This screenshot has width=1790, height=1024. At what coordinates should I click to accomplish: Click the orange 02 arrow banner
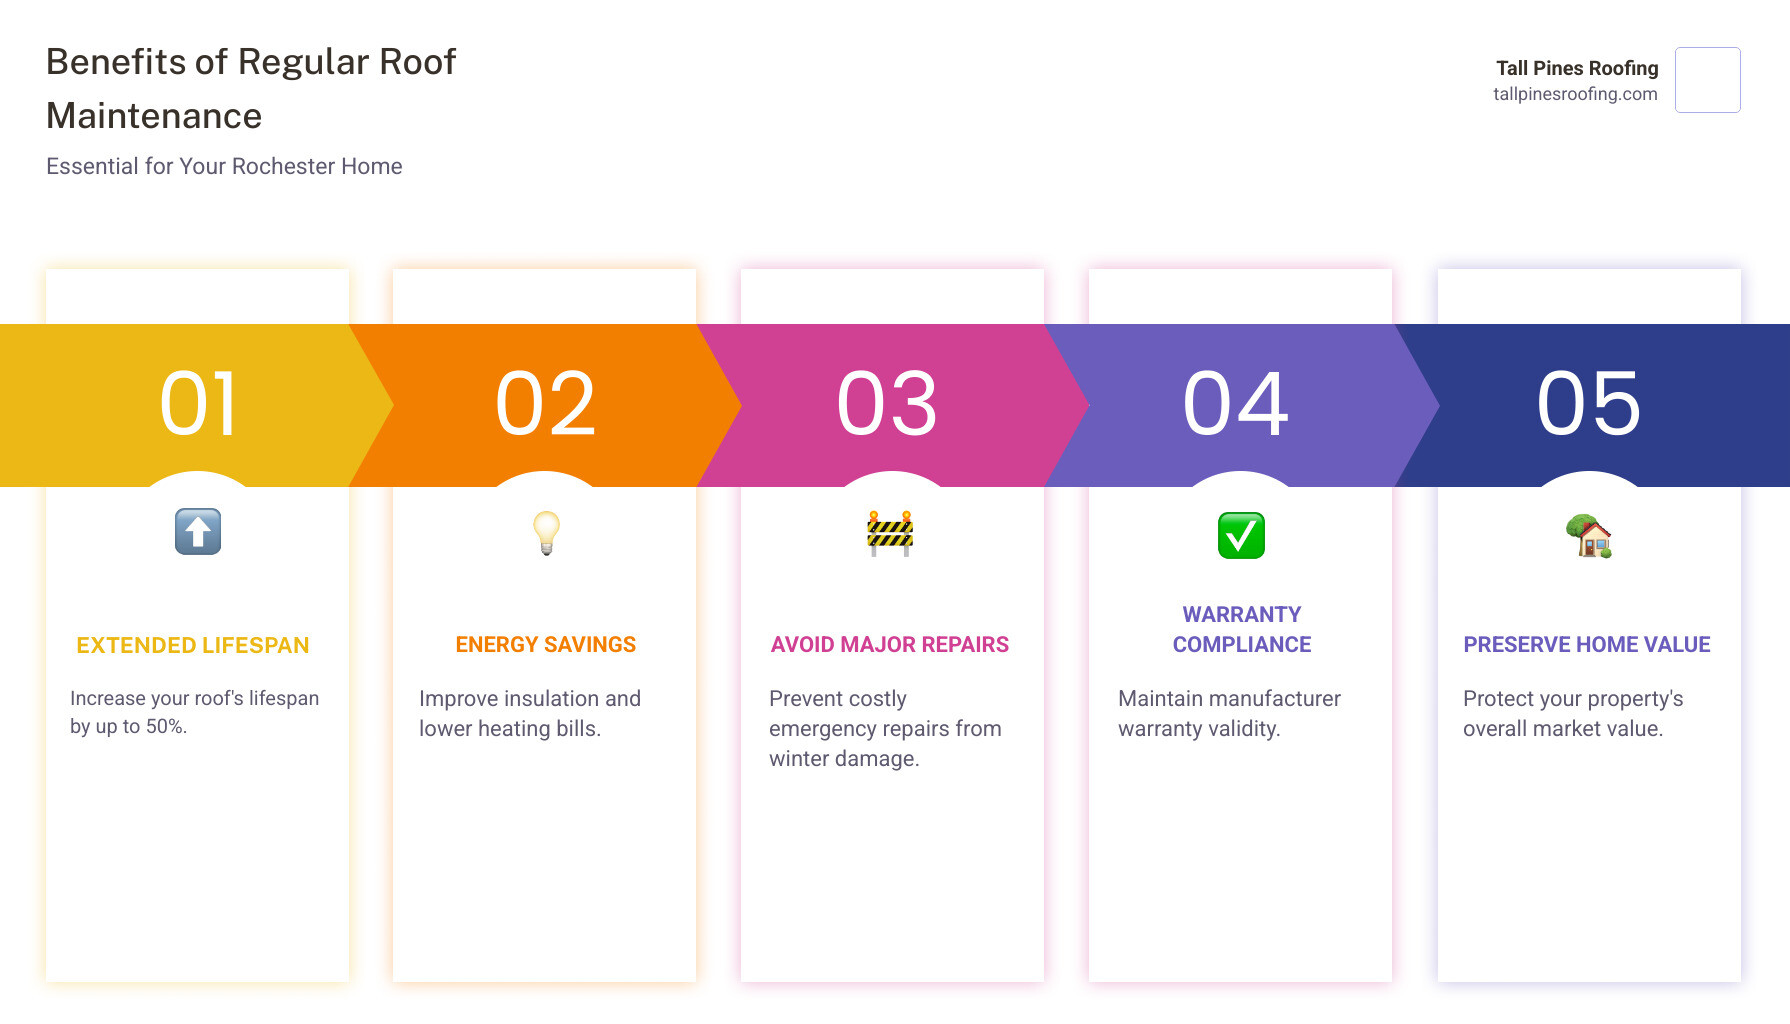click(546, 405)
